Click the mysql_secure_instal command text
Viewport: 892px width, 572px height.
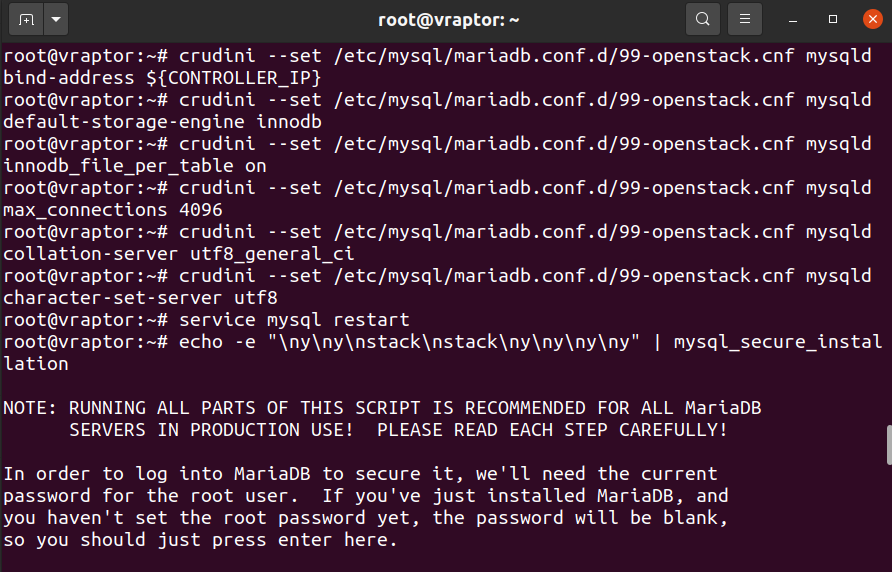coord(778,342)
